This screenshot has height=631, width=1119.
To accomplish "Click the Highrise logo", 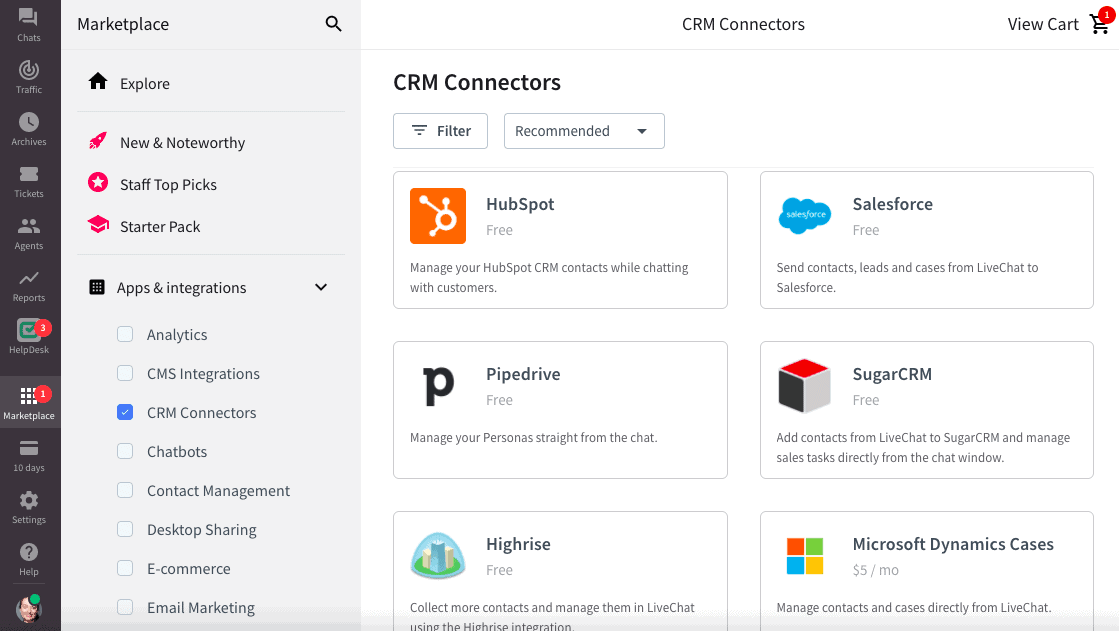I will 437,555.
